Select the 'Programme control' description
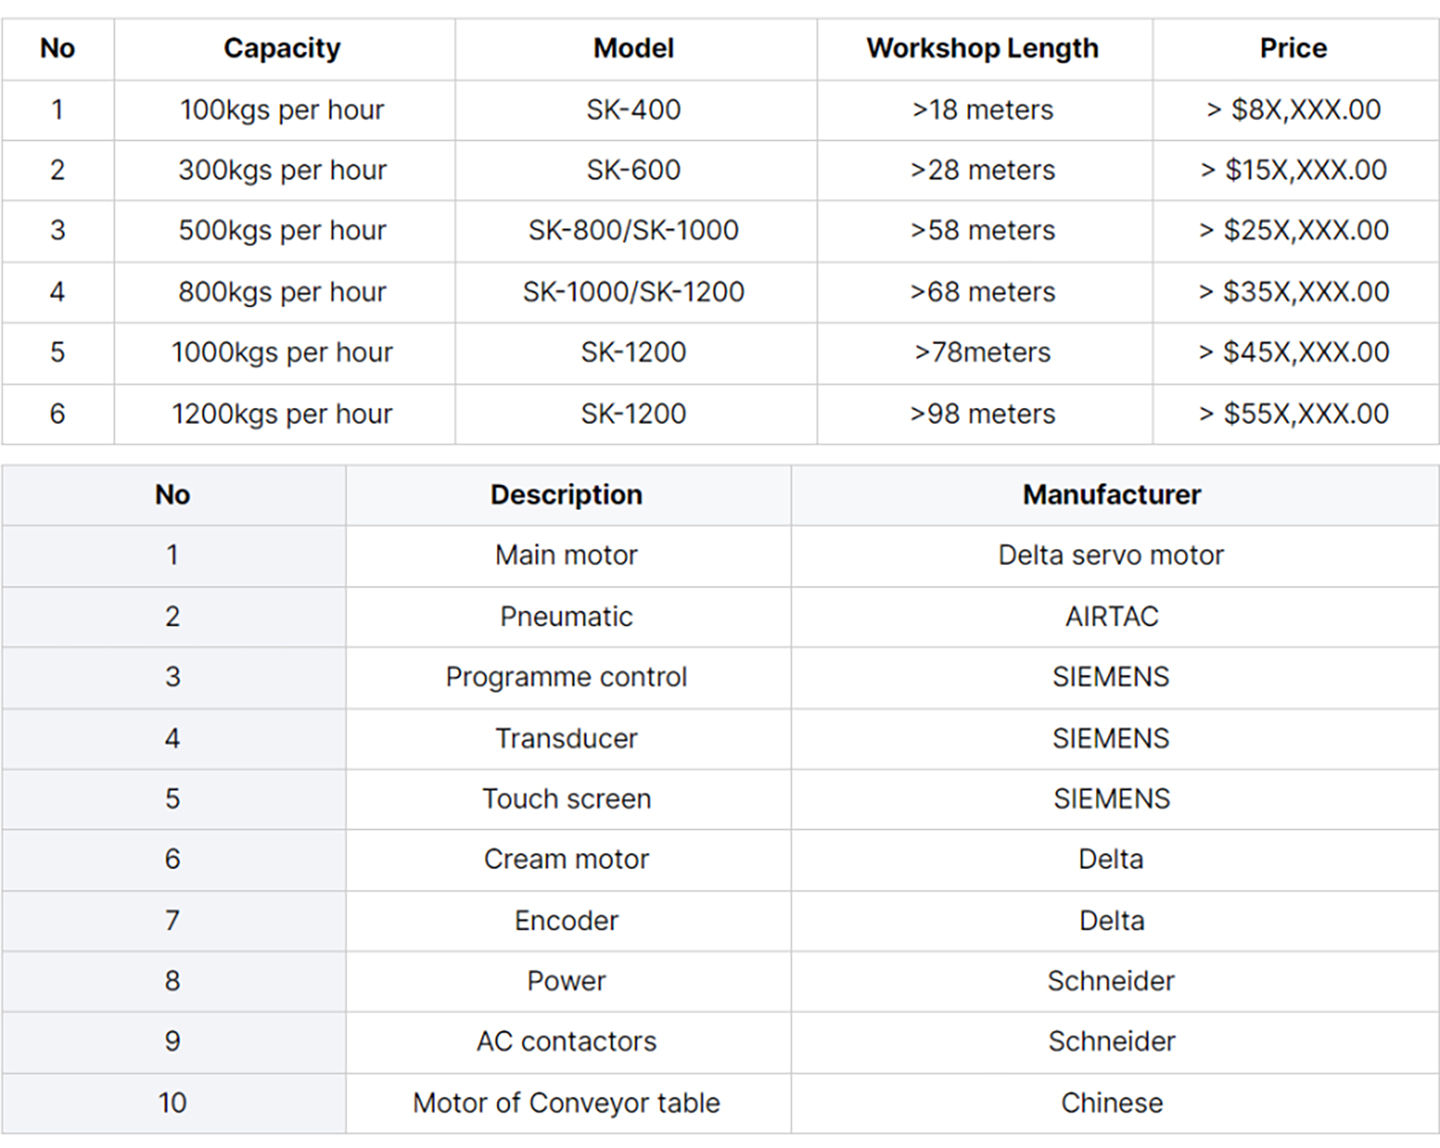Viewport: 1440px width, 1148px height. 567,677
